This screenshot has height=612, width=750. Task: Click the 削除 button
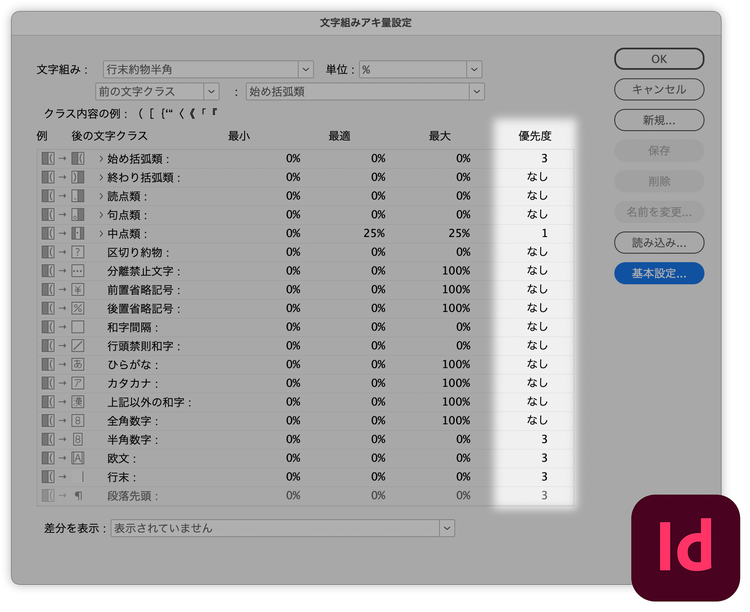point(659,181)
